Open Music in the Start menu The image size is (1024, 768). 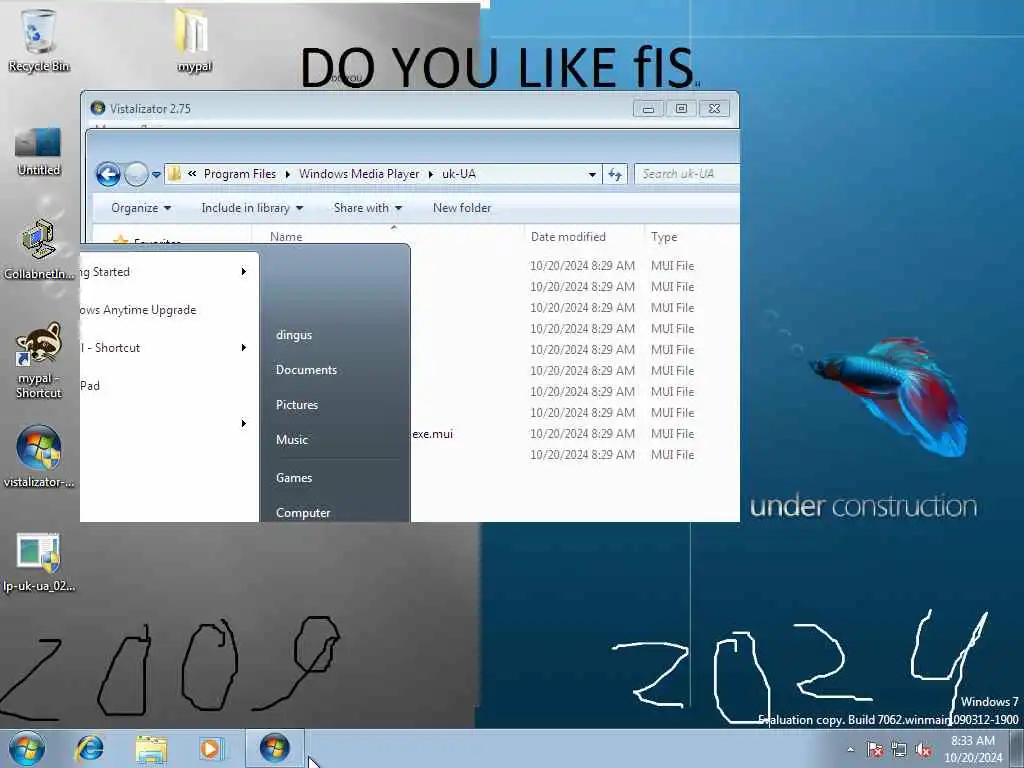pyautogui.click(x=291, y=440)
